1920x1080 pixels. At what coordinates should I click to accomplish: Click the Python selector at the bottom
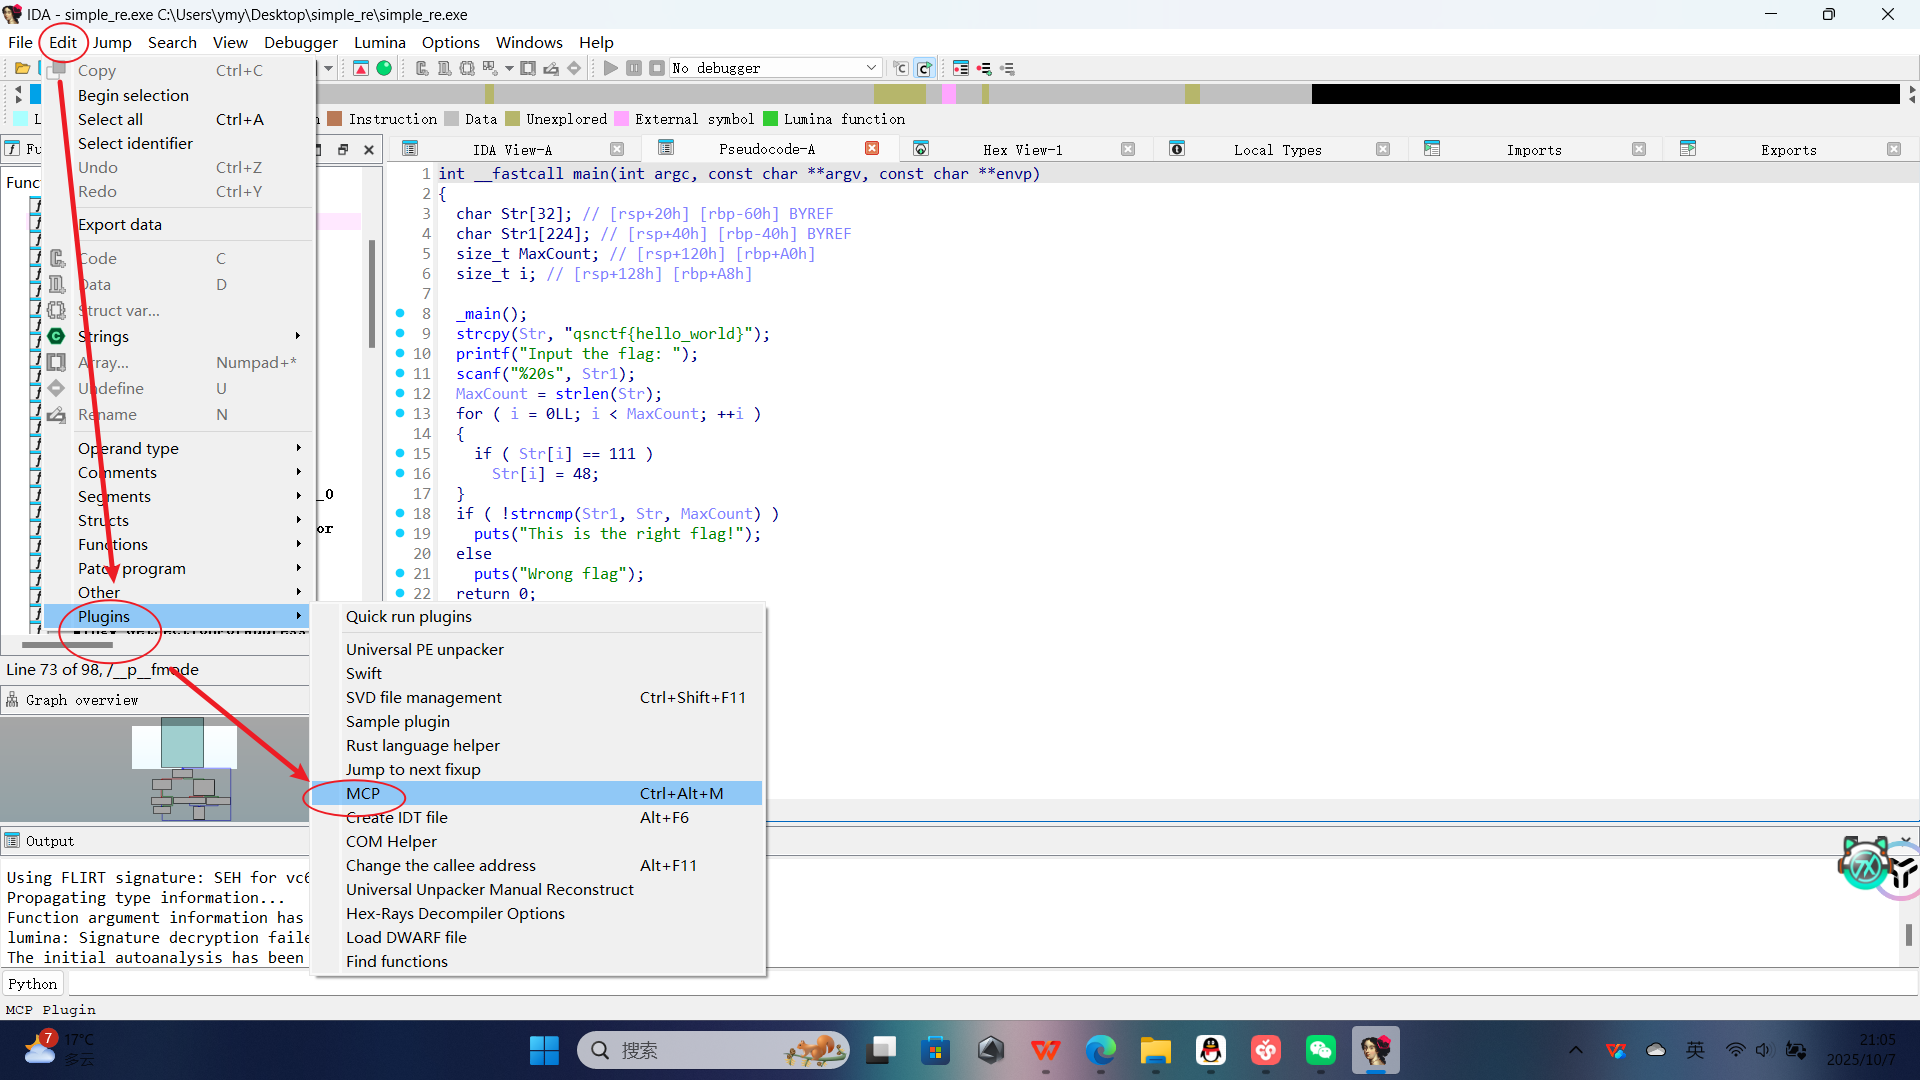pos(33,983)
